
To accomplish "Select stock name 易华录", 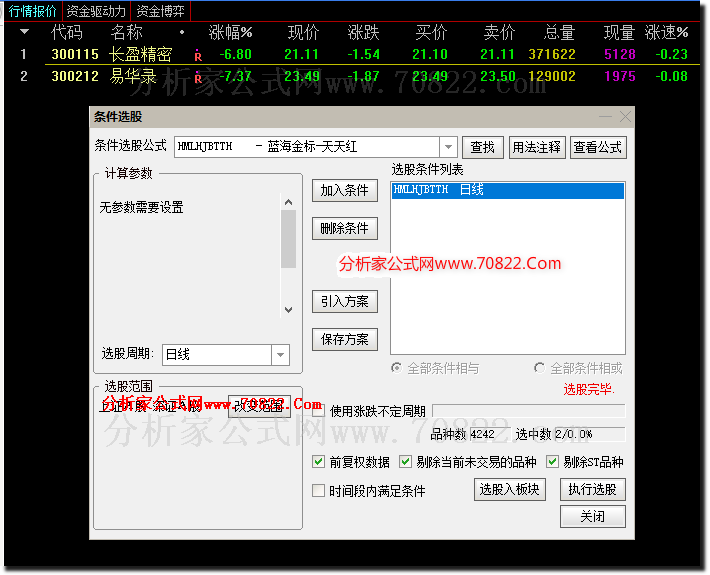I will tap(133, 76).
